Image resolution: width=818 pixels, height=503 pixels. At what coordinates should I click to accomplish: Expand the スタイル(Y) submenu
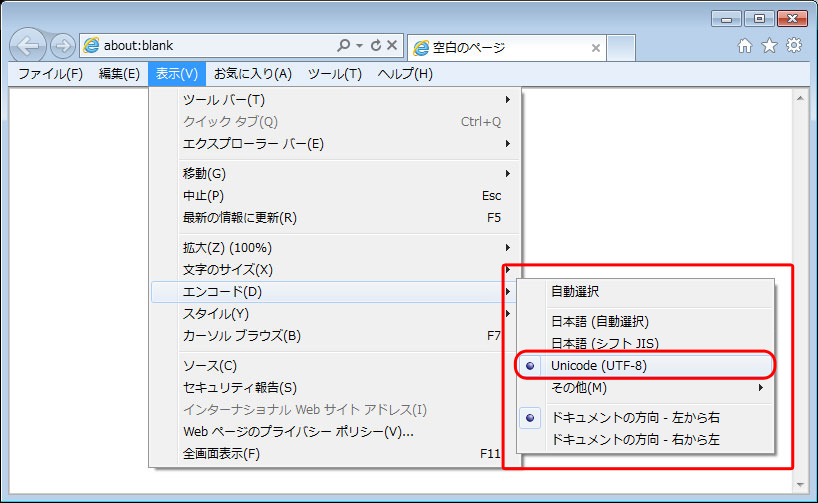[x=335, y=314]
